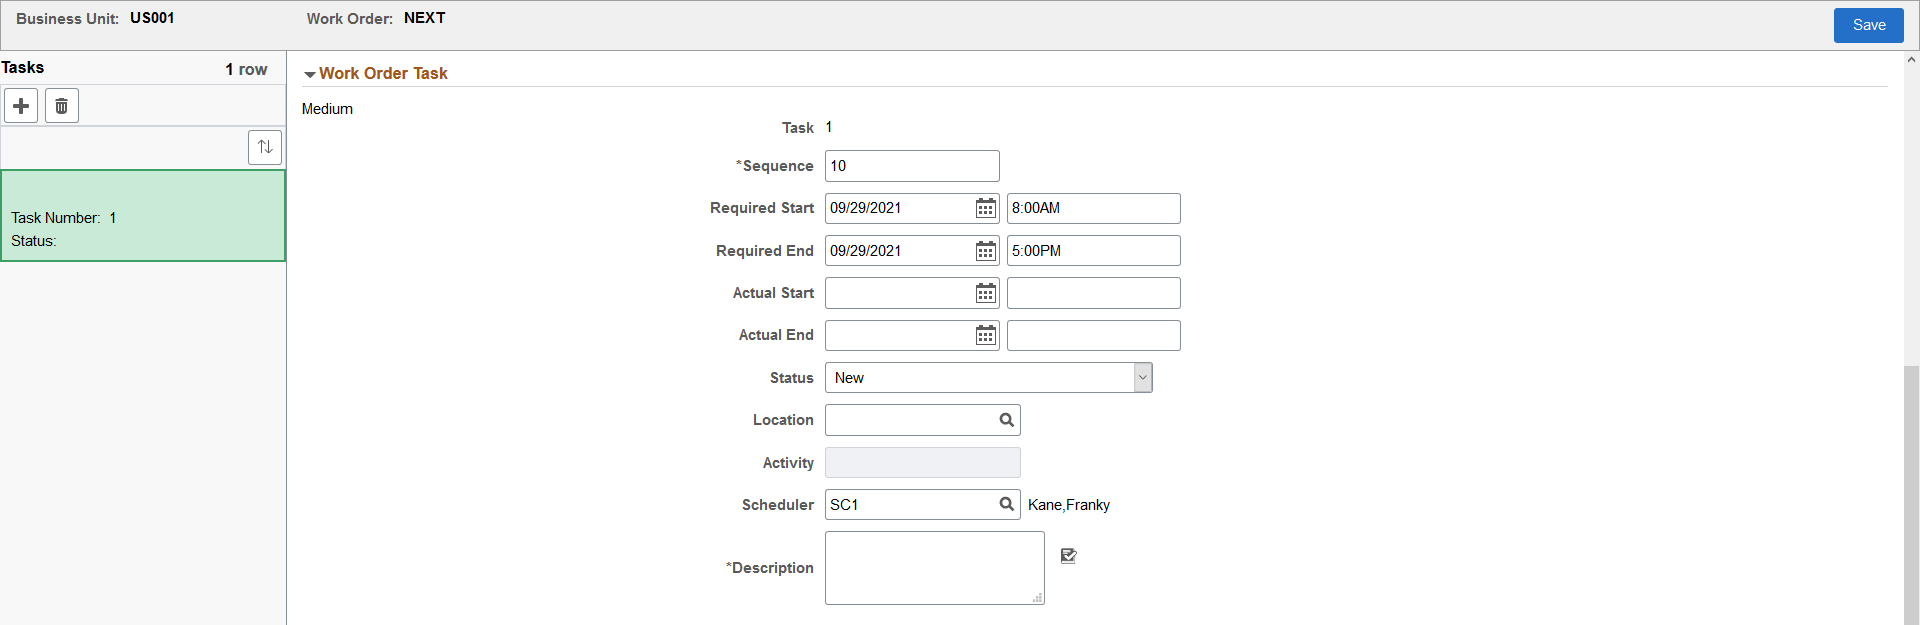Click the Business Unit value US001
The height and width of the screenshot is (625, 1920).
(152, 18)
